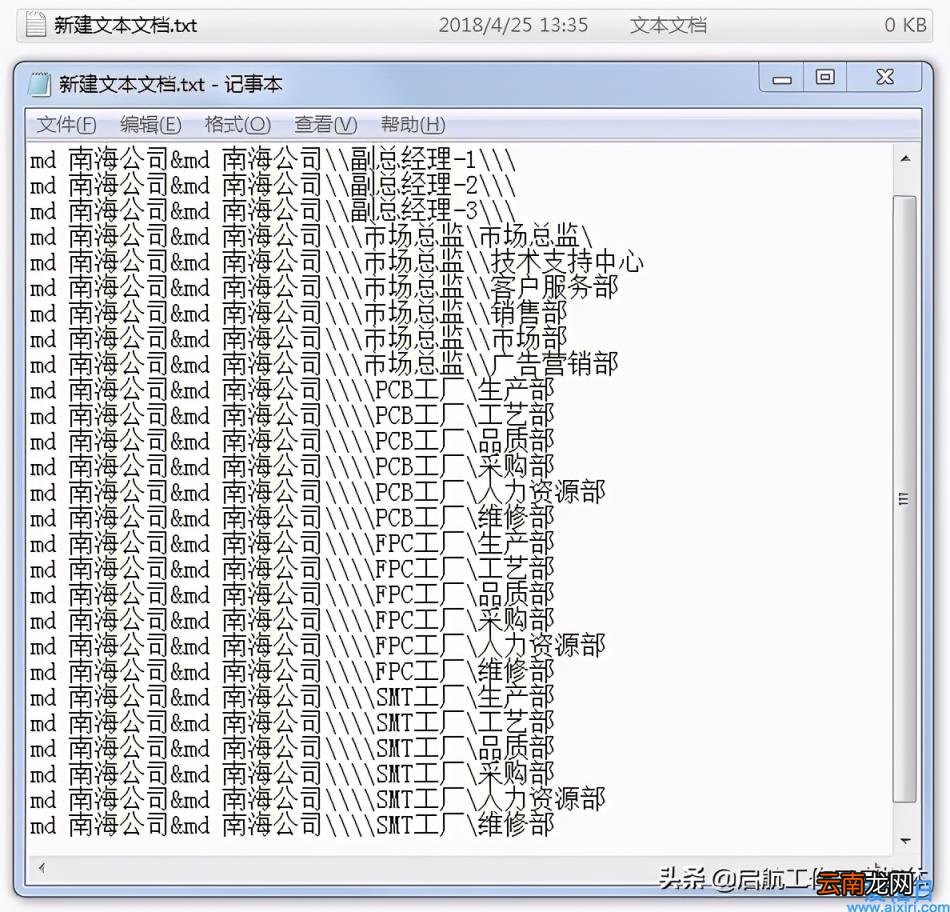Click the line ending with PCB工厂\生产部
This screenshot has height=912, width=950.
(293, 391)
